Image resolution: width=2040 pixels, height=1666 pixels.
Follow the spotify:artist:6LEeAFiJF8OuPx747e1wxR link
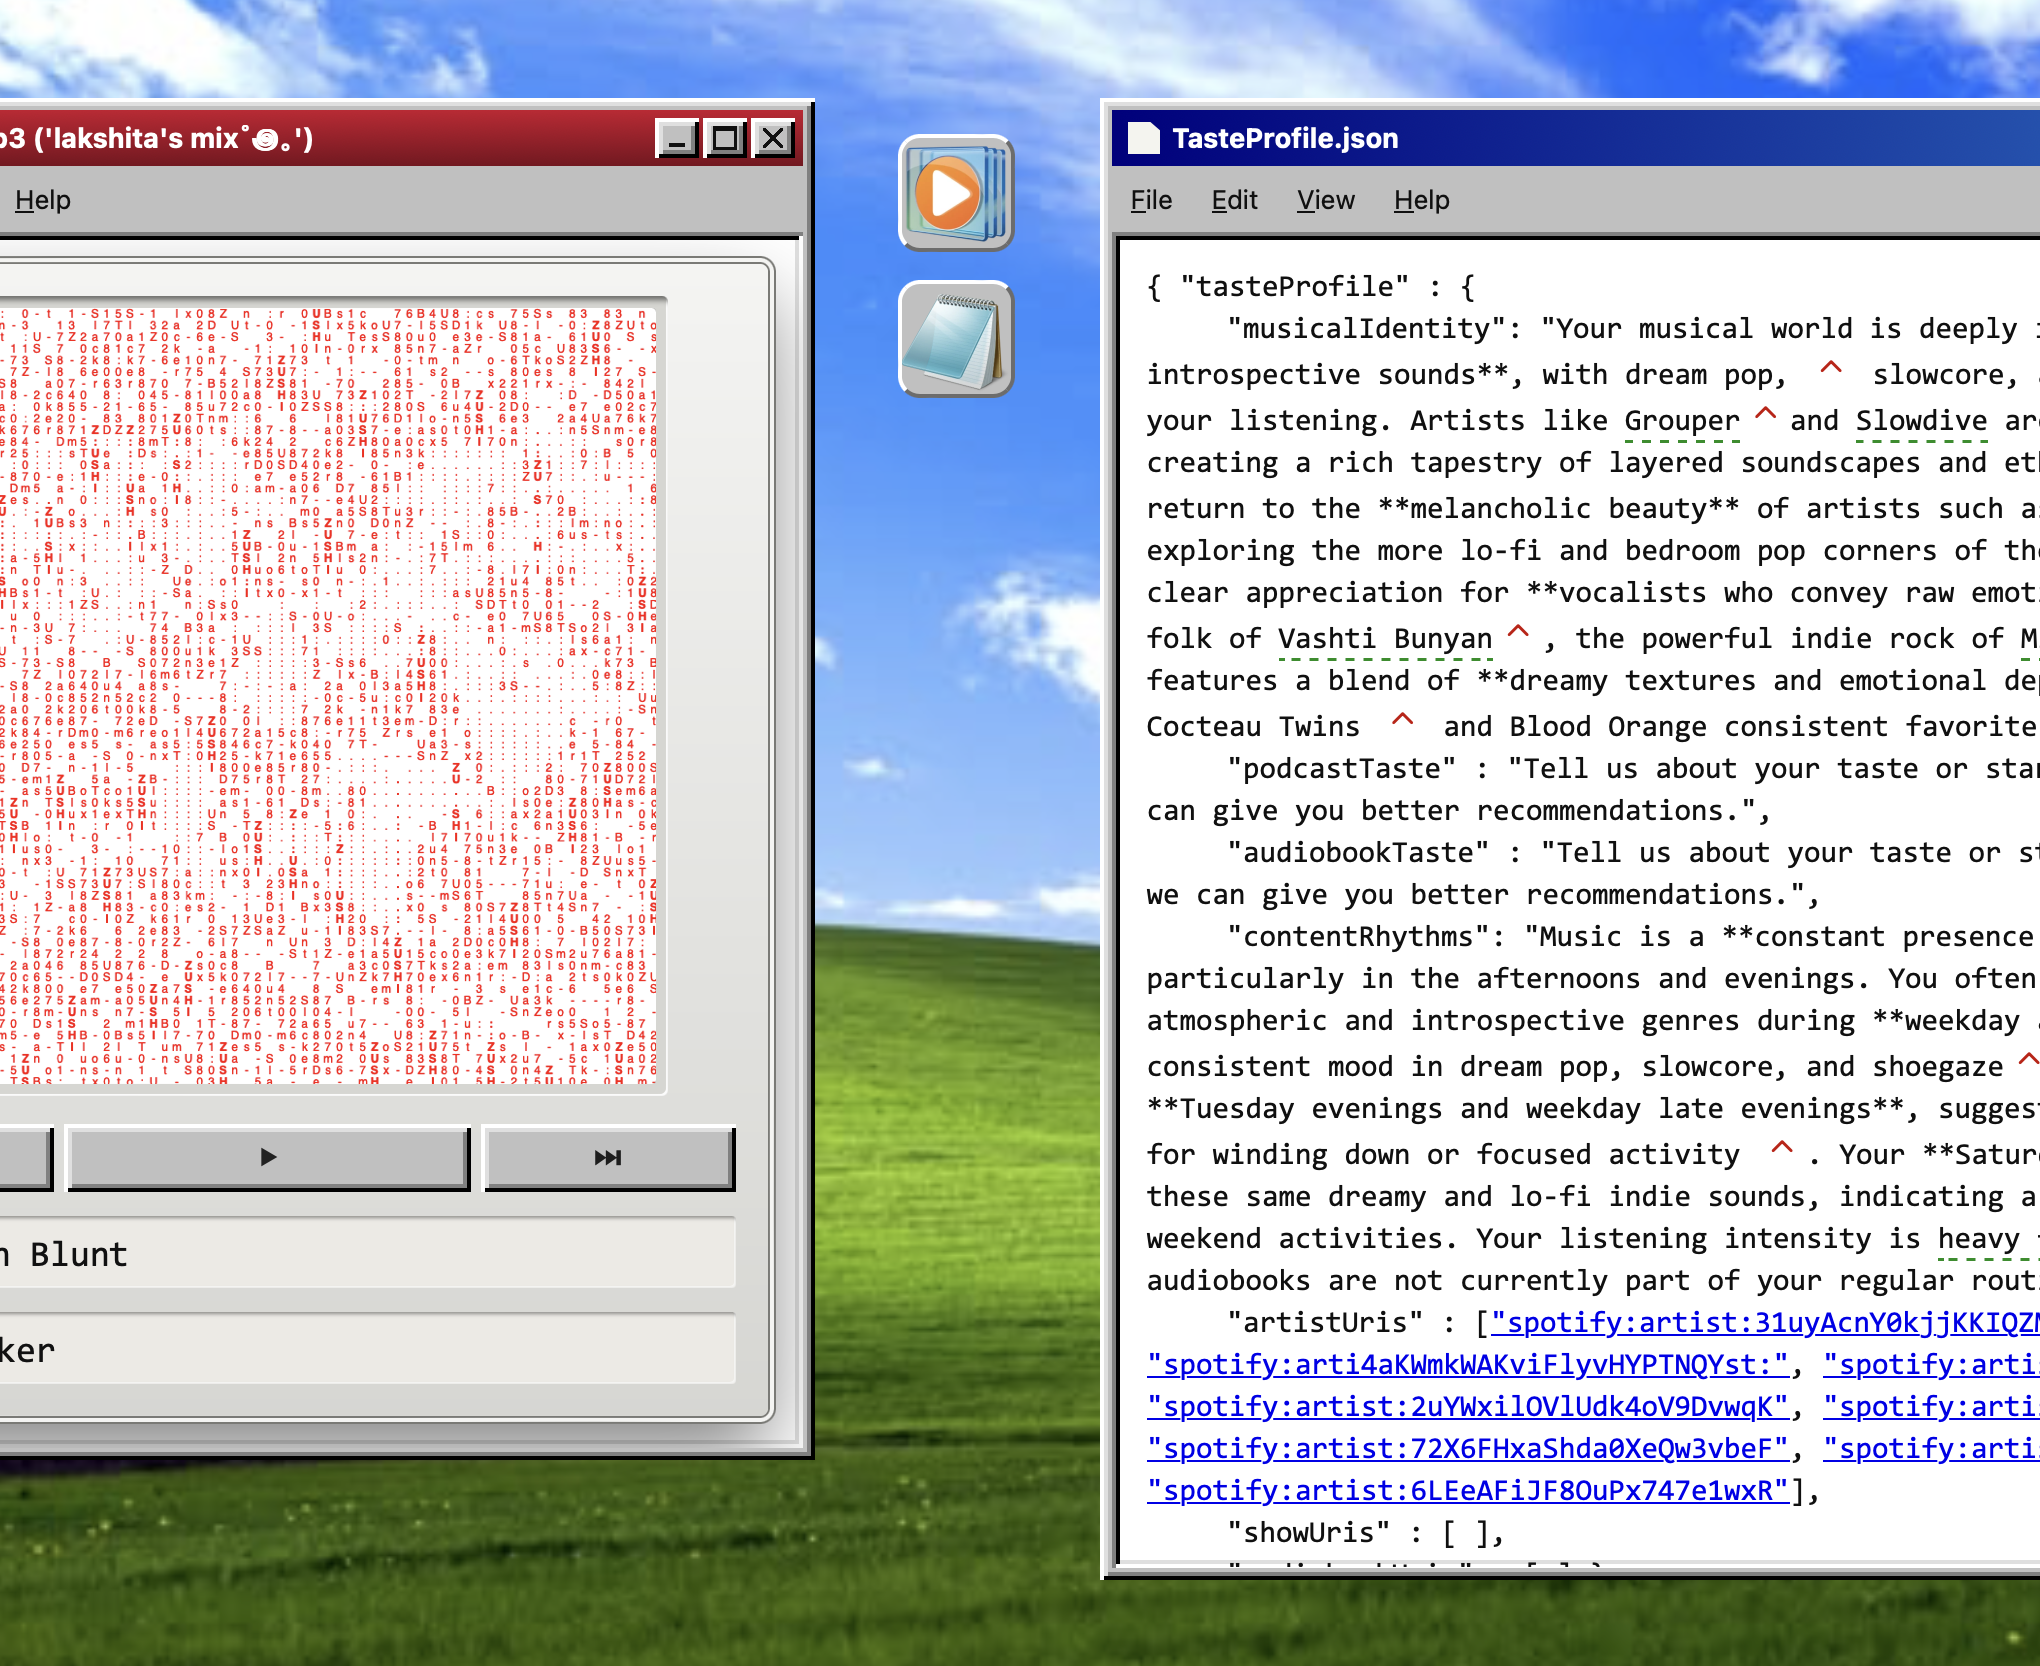[x=1468, y=1490]
